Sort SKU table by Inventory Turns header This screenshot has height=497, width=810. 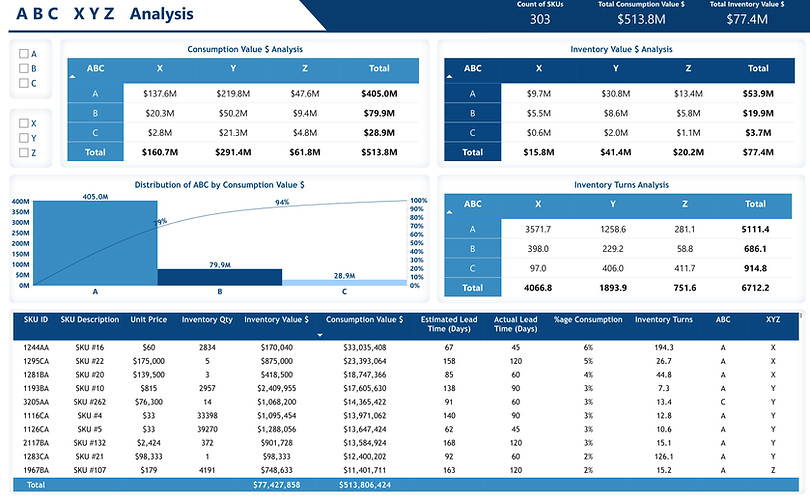click(x=663, y=319)
